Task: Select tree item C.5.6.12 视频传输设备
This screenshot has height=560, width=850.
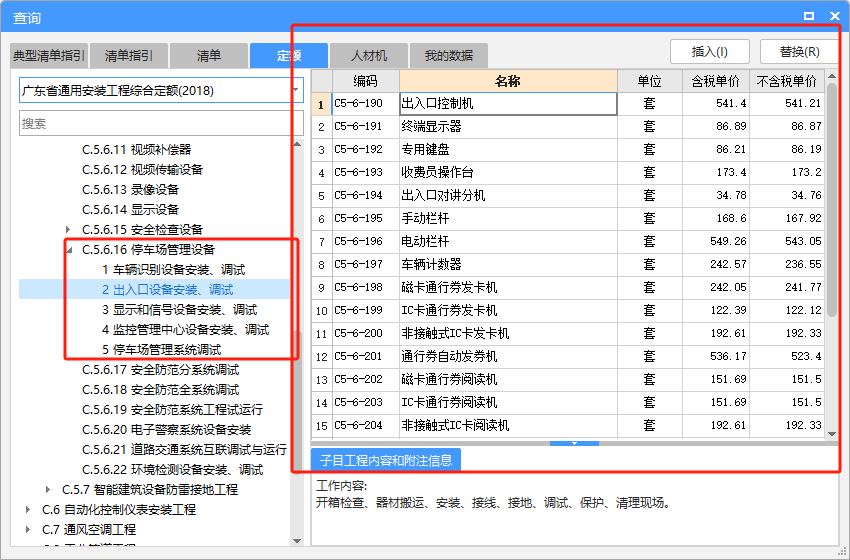Action: tap(143, 170)
